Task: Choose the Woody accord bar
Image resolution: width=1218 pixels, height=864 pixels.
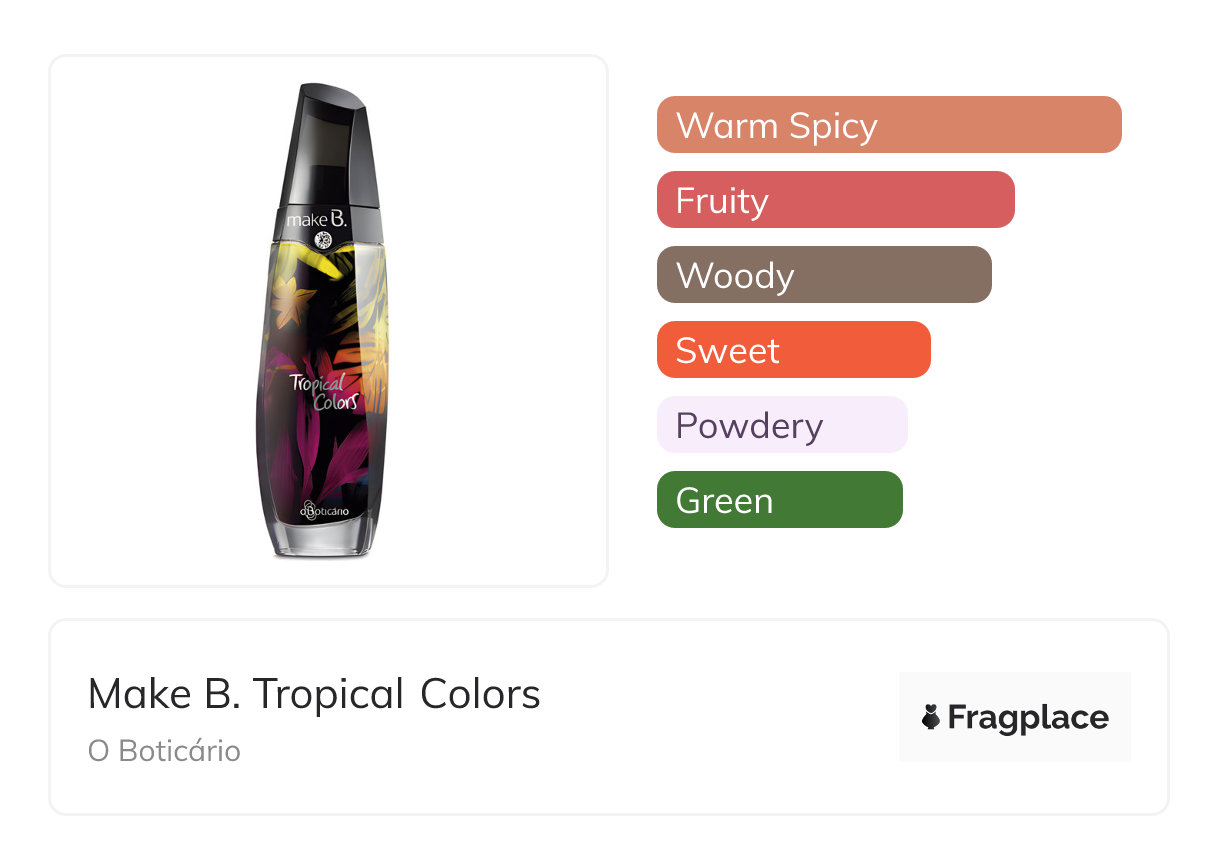Action: (x=823, y=275)
